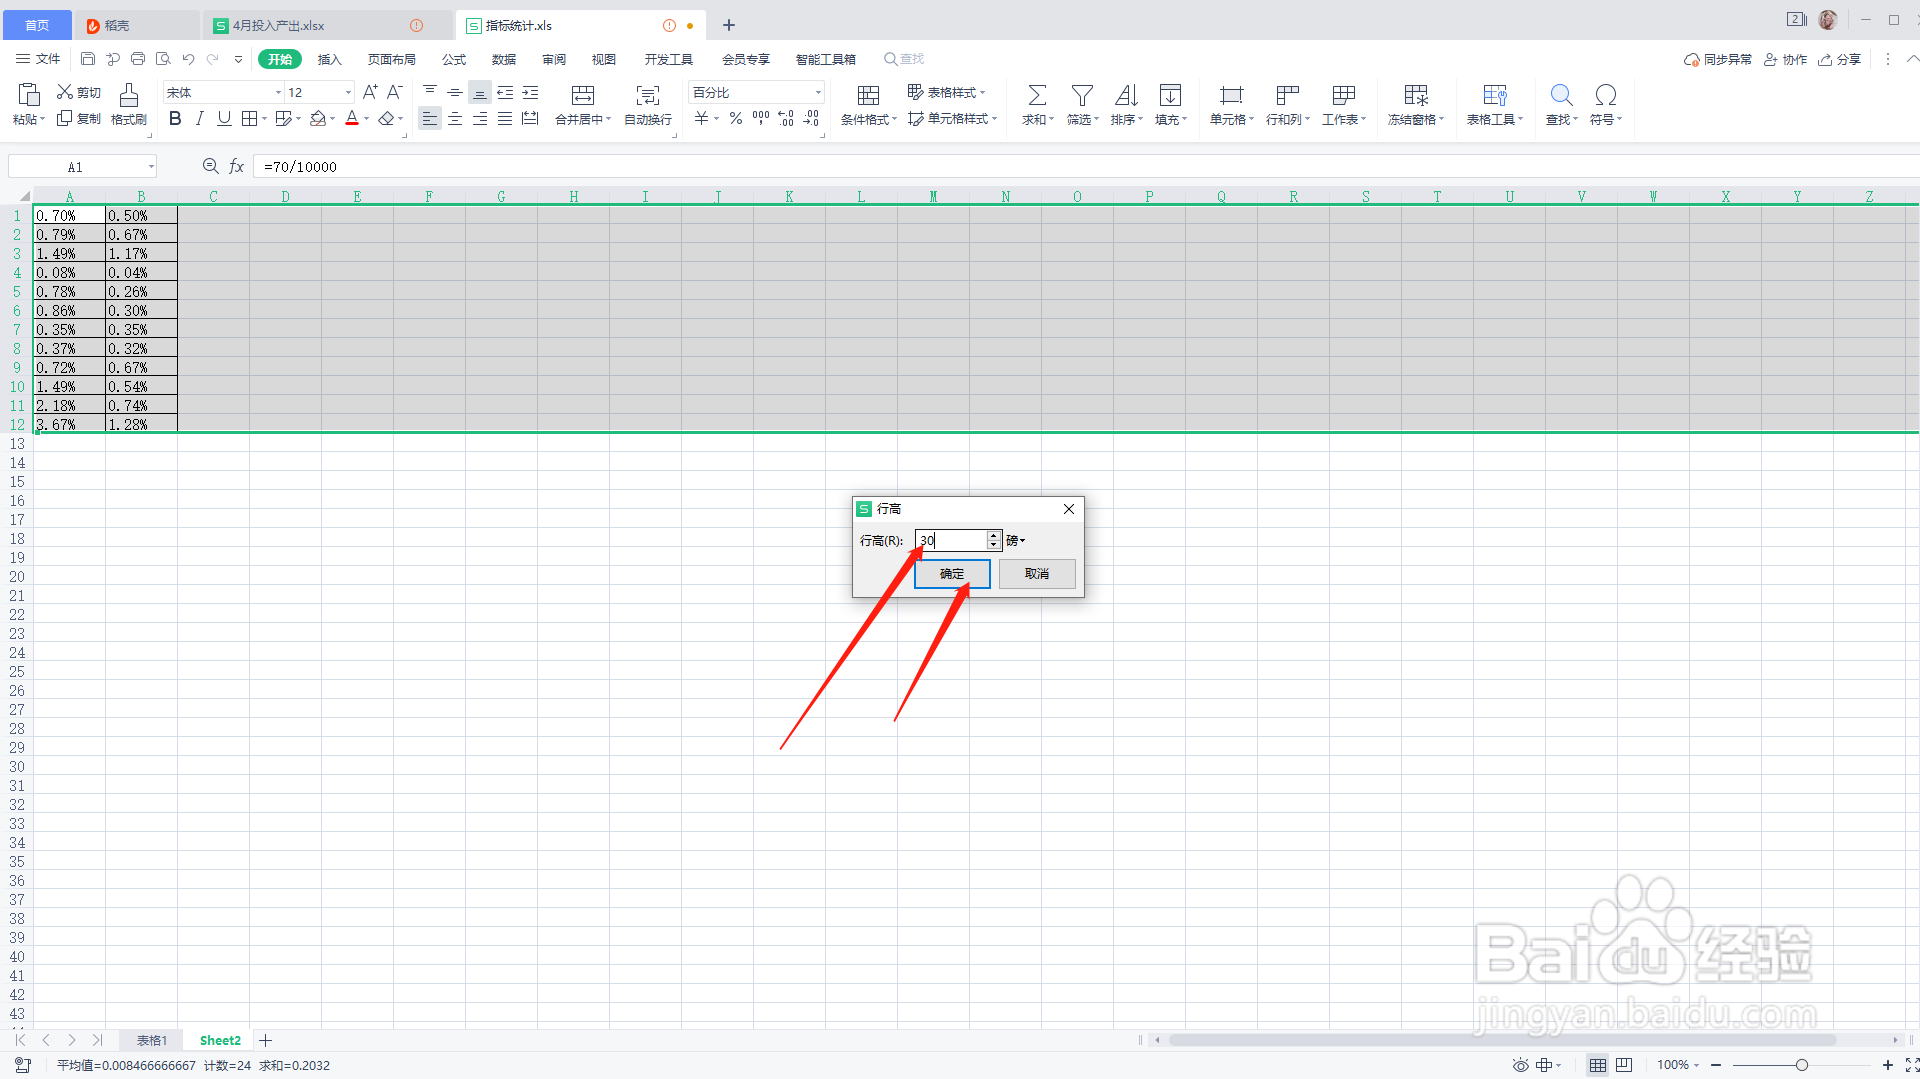Open the 文件 File menu
Image resolution: width=1920 pixels, height=1079 pixels.
point(38,59)
